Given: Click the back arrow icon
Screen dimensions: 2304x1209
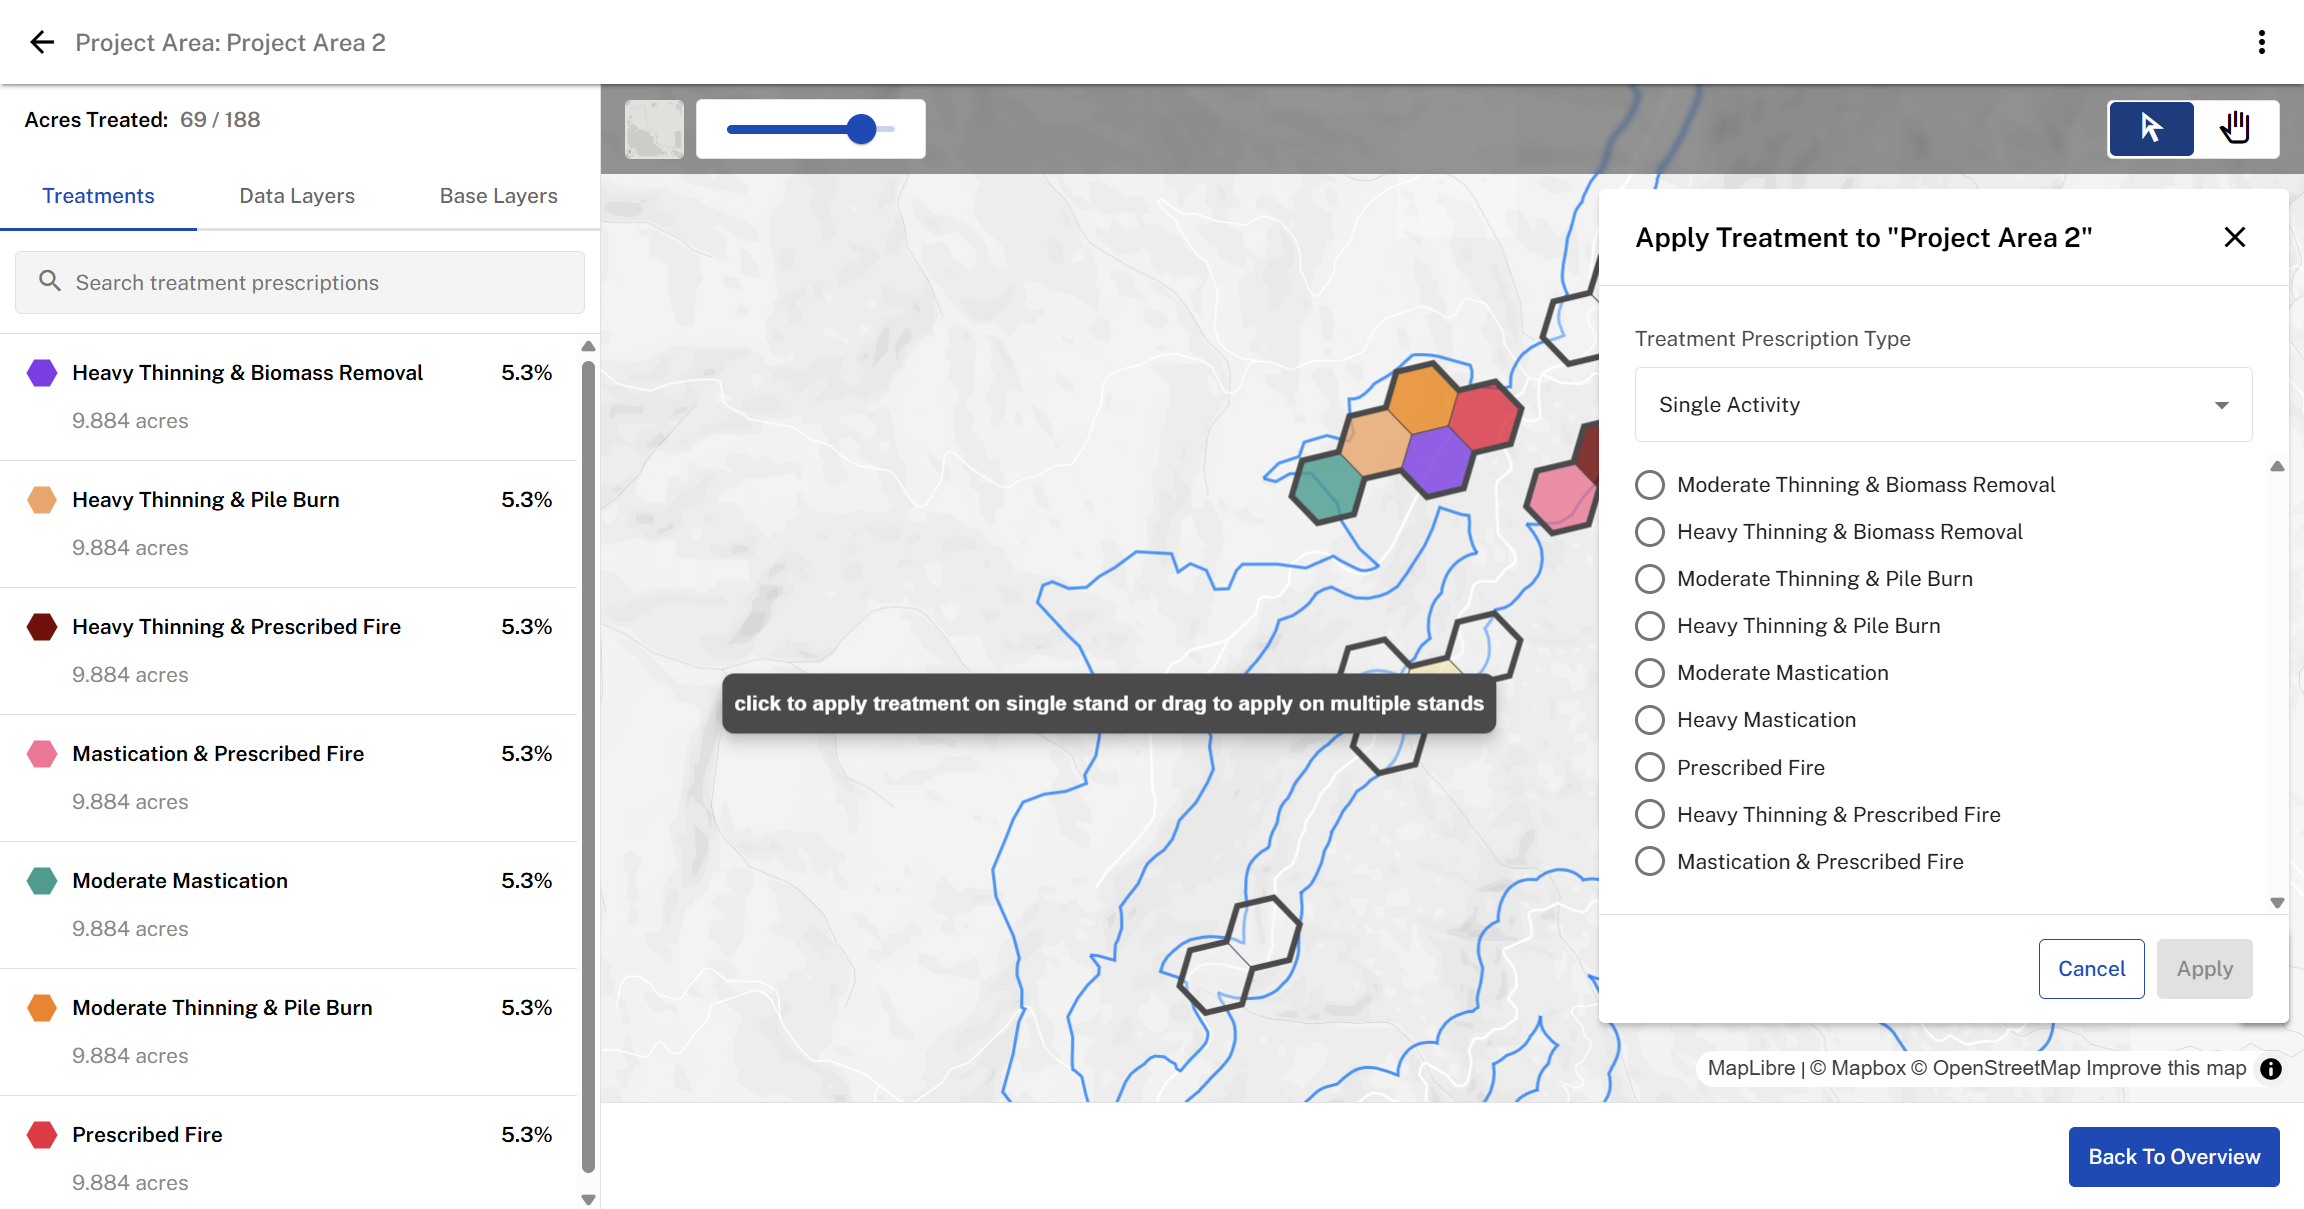Looking at the screenshot, I should point(42,42).
